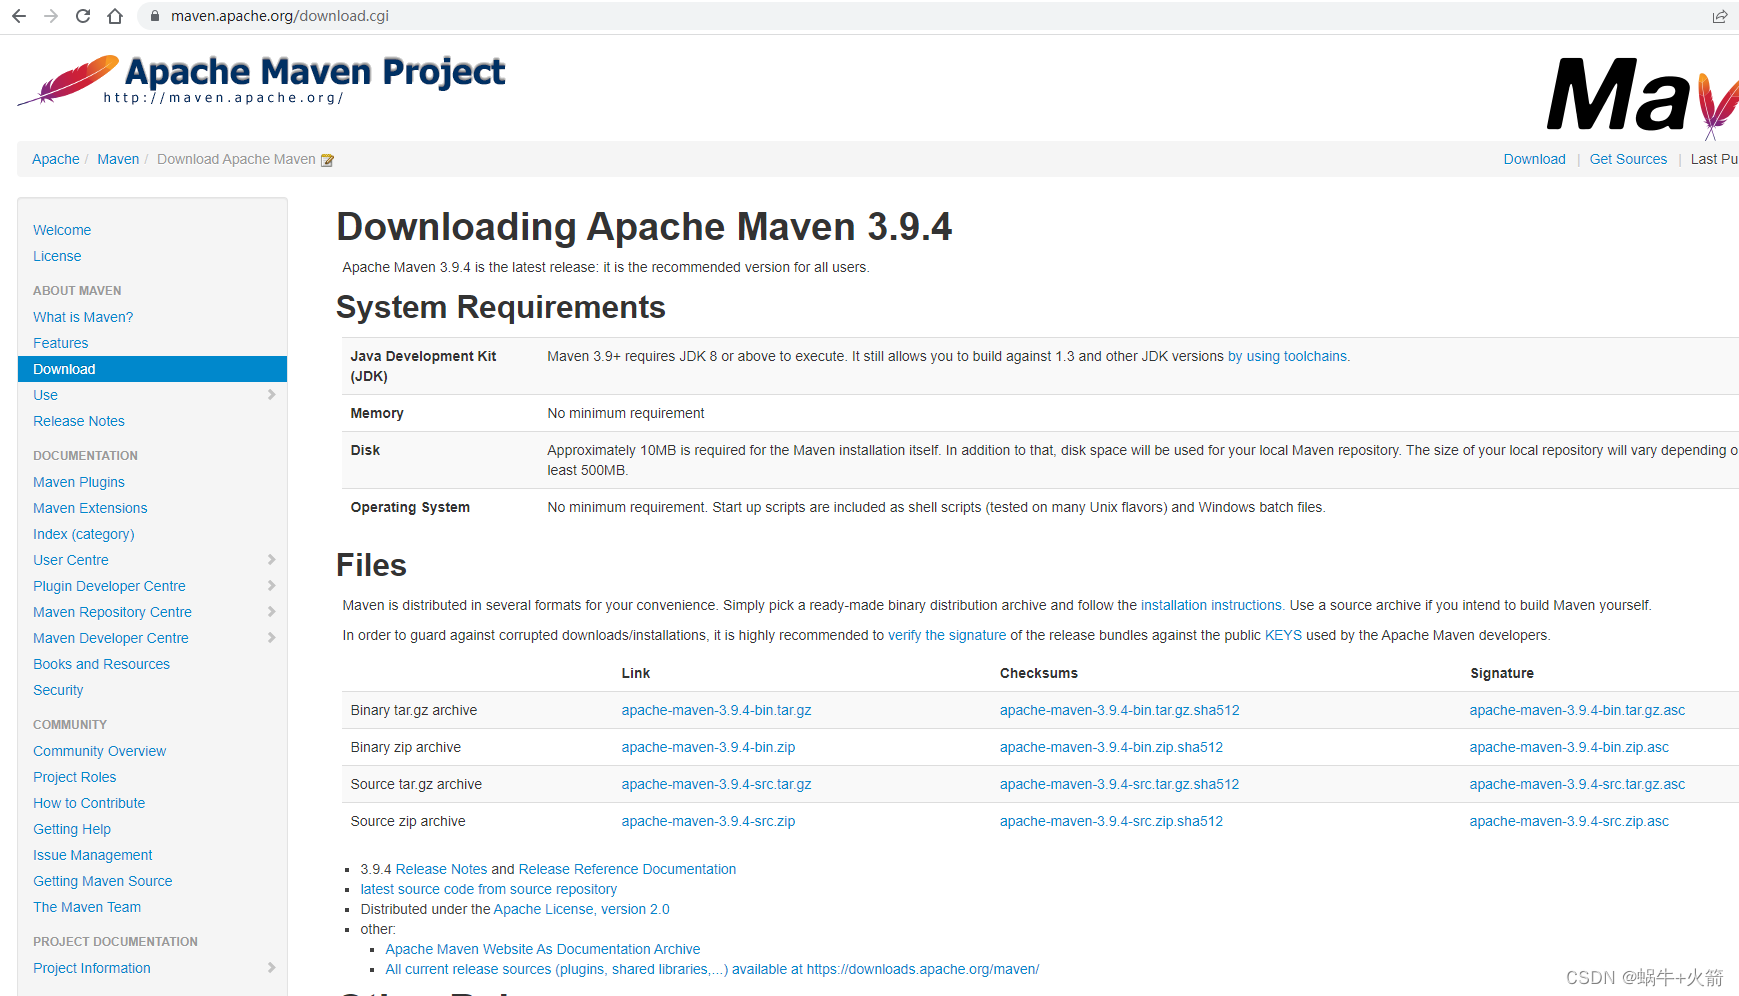Open the Welcome sidebar item
Screen dimensions: 1739x996
point(62,230)
